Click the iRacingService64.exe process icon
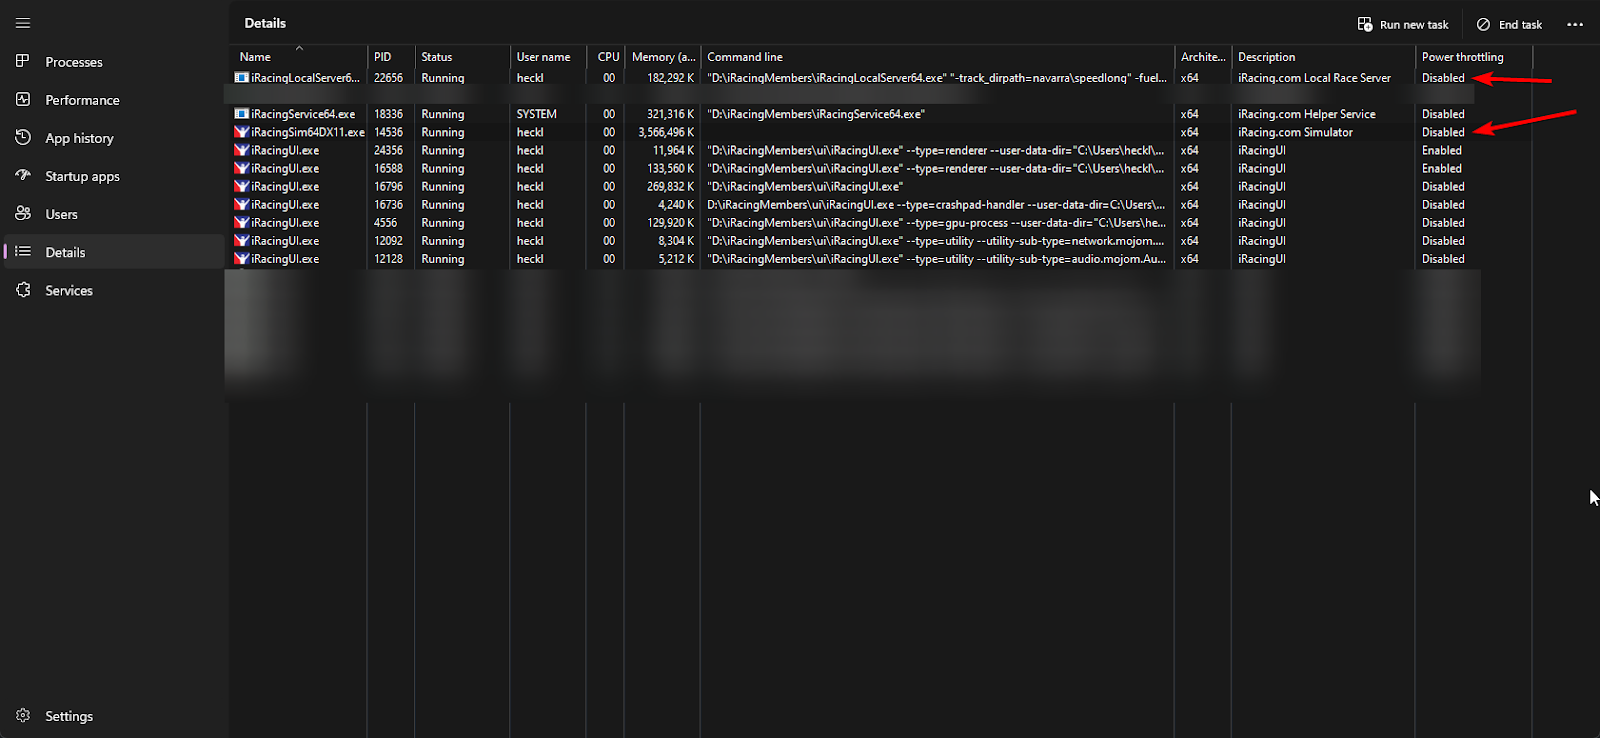This screenshot has width=1600, height=738. pyautogui.click(x=241, y=114)
